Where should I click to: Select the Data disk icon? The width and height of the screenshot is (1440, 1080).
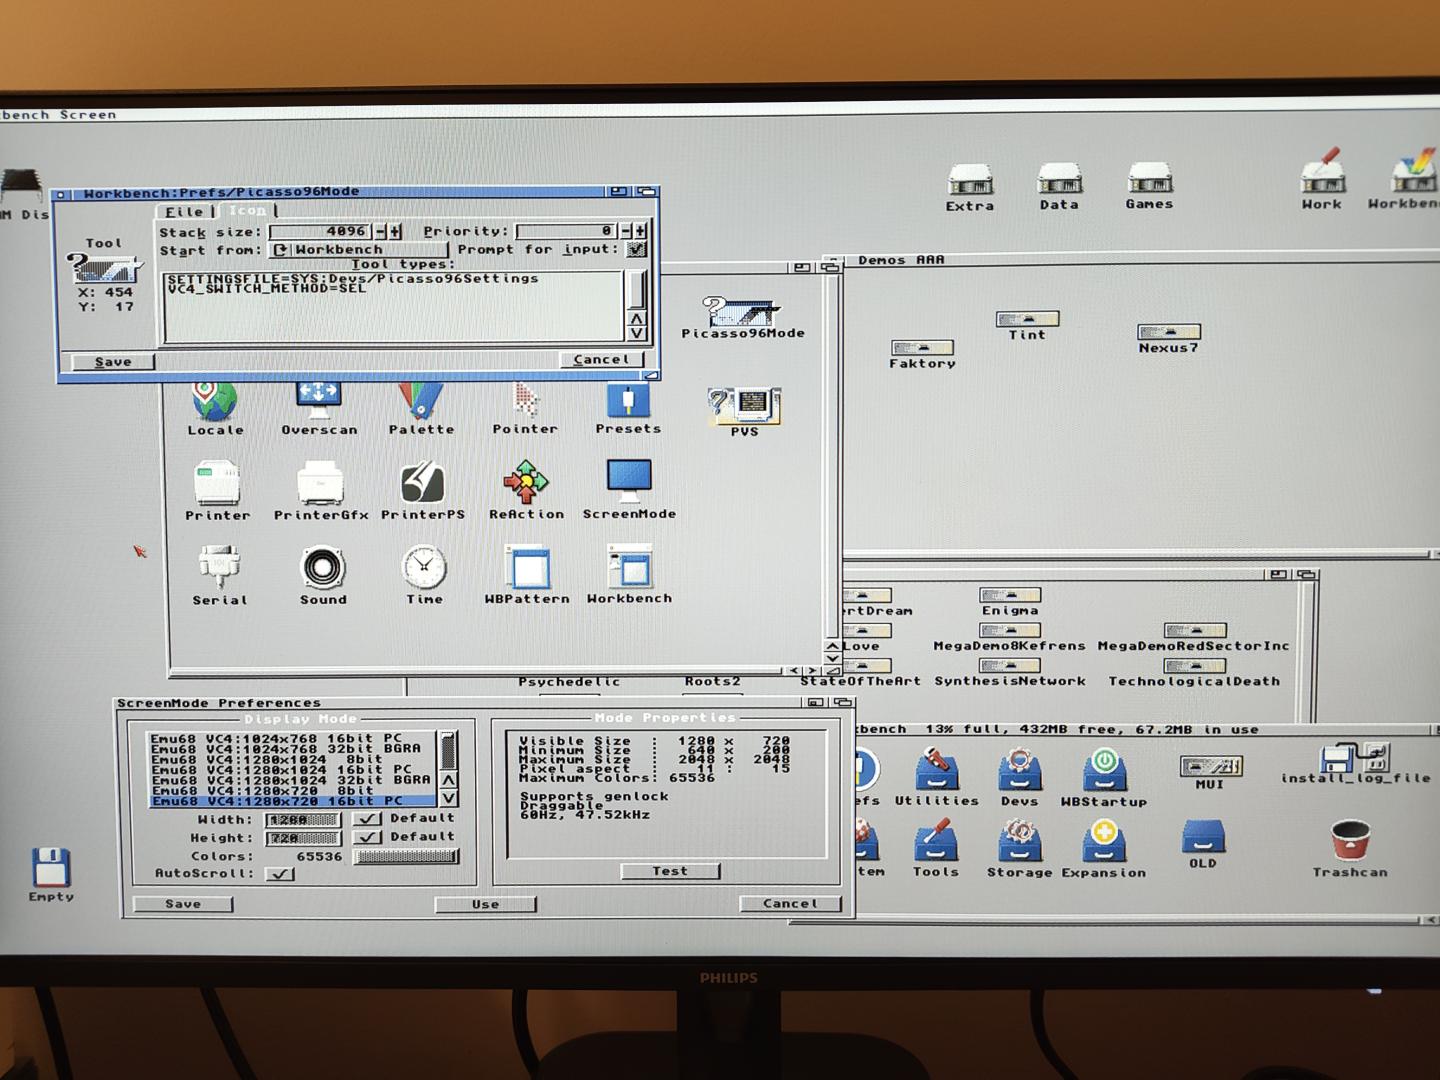pos(1059,180)
